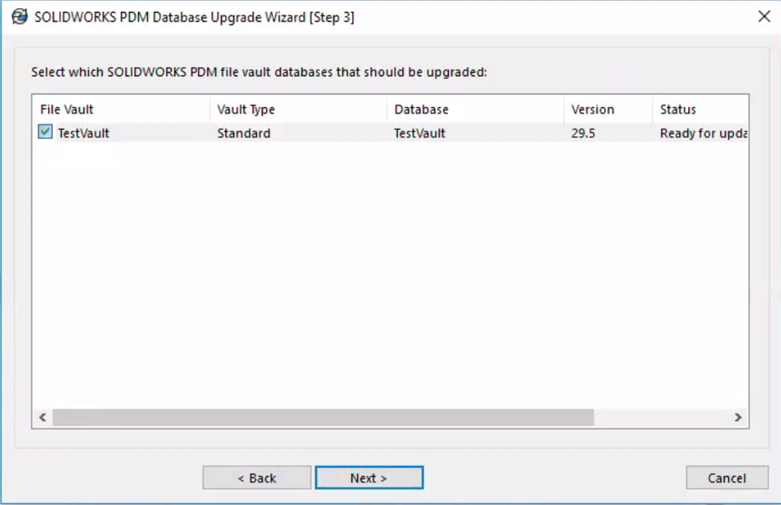This screenshot has width=781, height=505.
Task: Select the TestVault name in File Vault column
Action: click(x=83, y=133)
